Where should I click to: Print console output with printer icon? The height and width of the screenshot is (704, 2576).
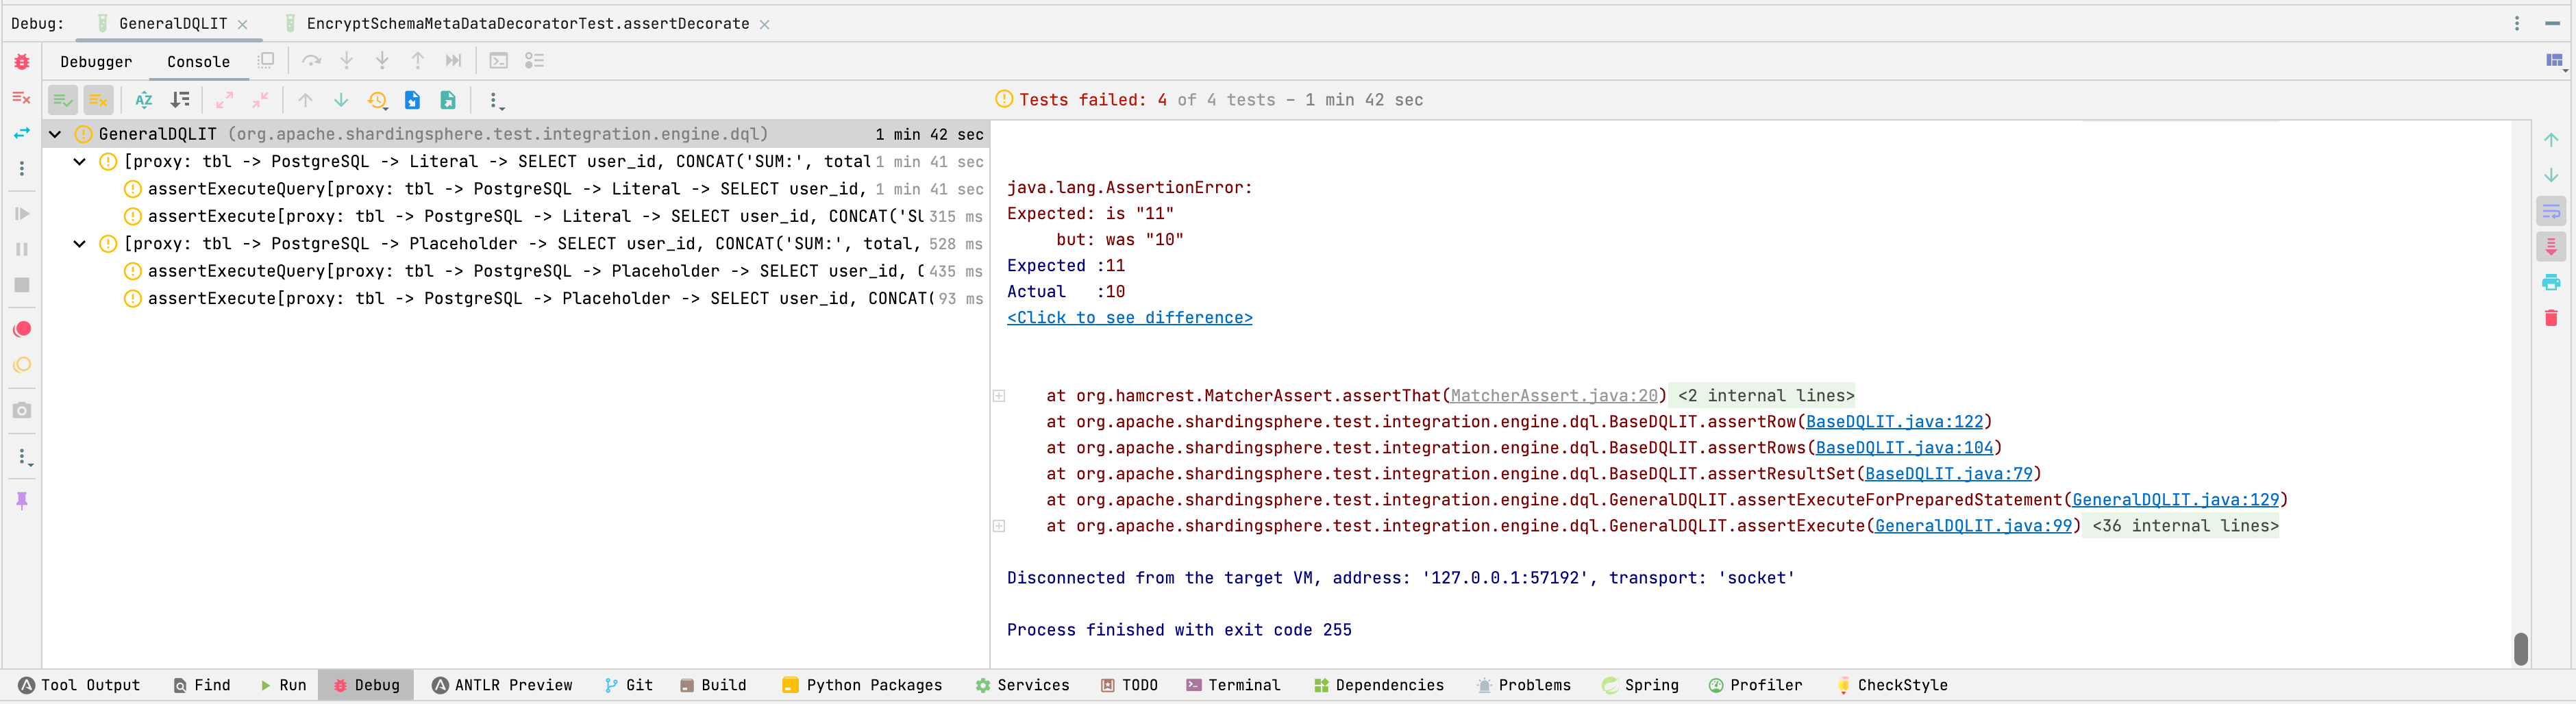[2551, 282]
